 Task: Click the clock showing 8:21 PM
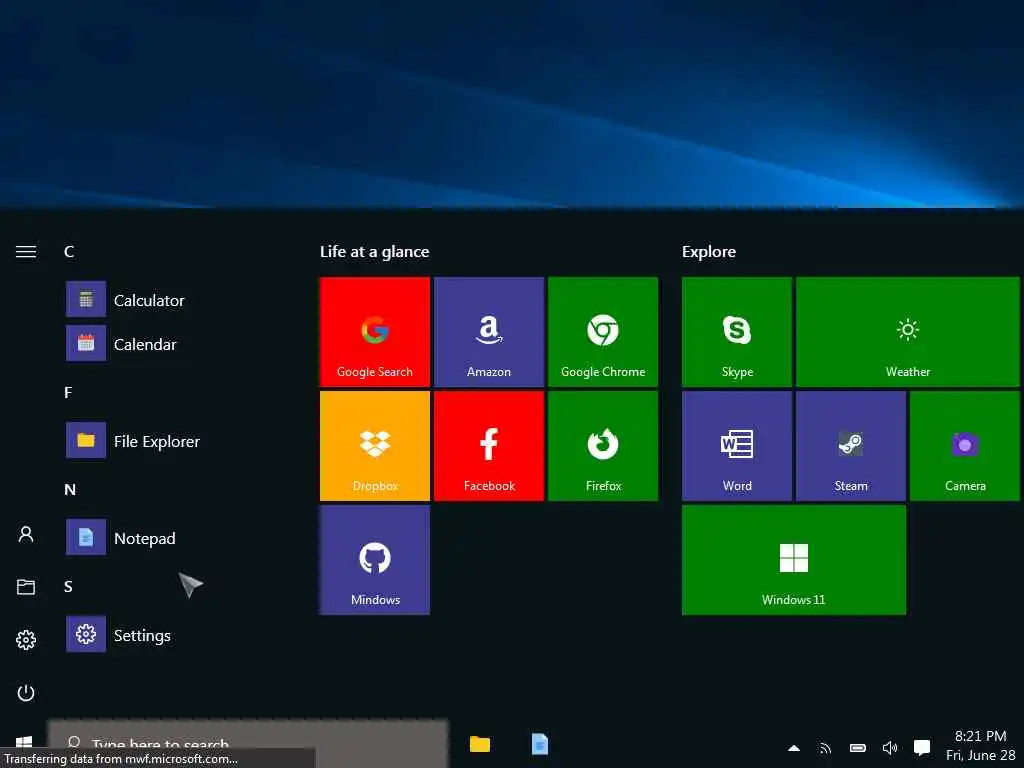pyautogui.click(x=980, y=735)
